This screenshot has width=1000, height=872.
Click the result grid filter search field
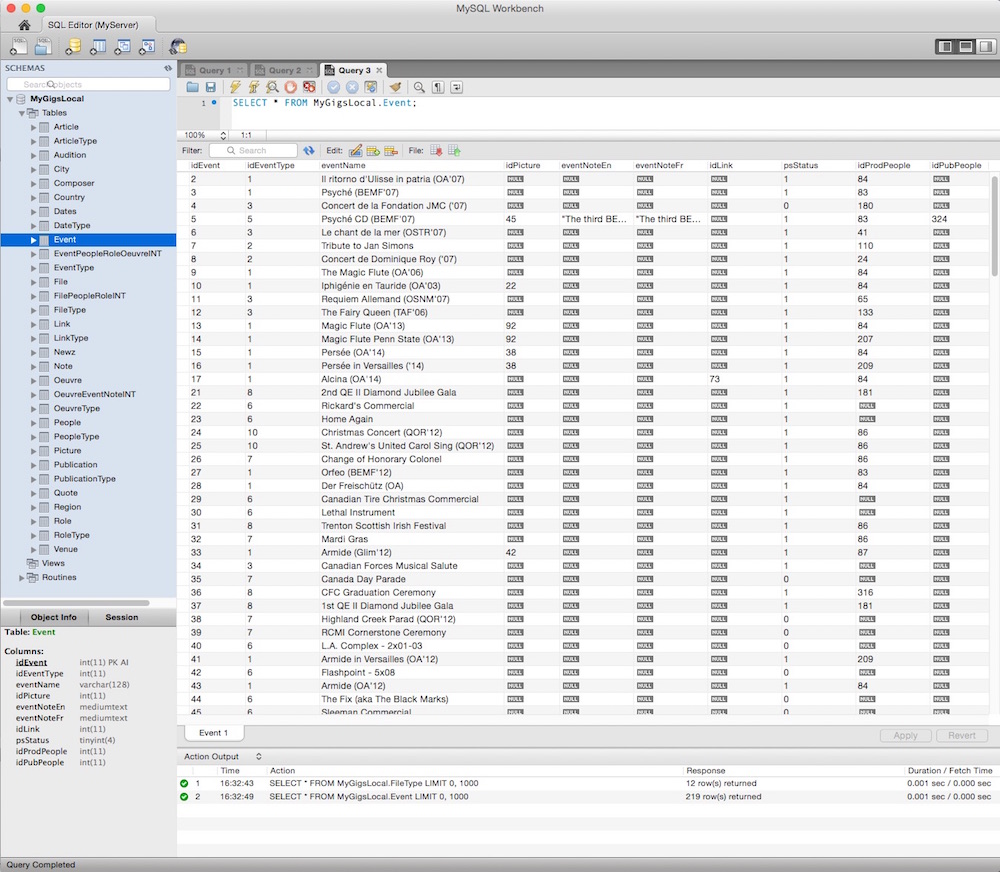pos(254,151)
